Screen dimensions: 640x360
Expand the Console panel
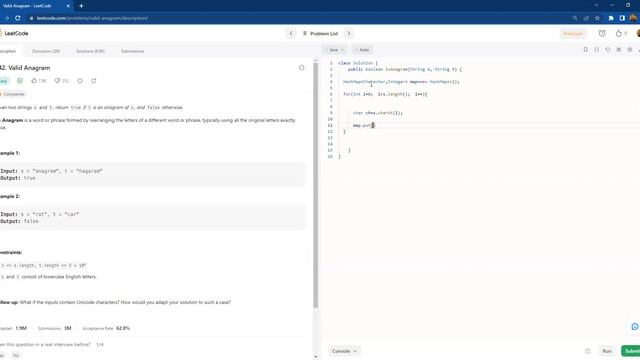click(344, 351)
